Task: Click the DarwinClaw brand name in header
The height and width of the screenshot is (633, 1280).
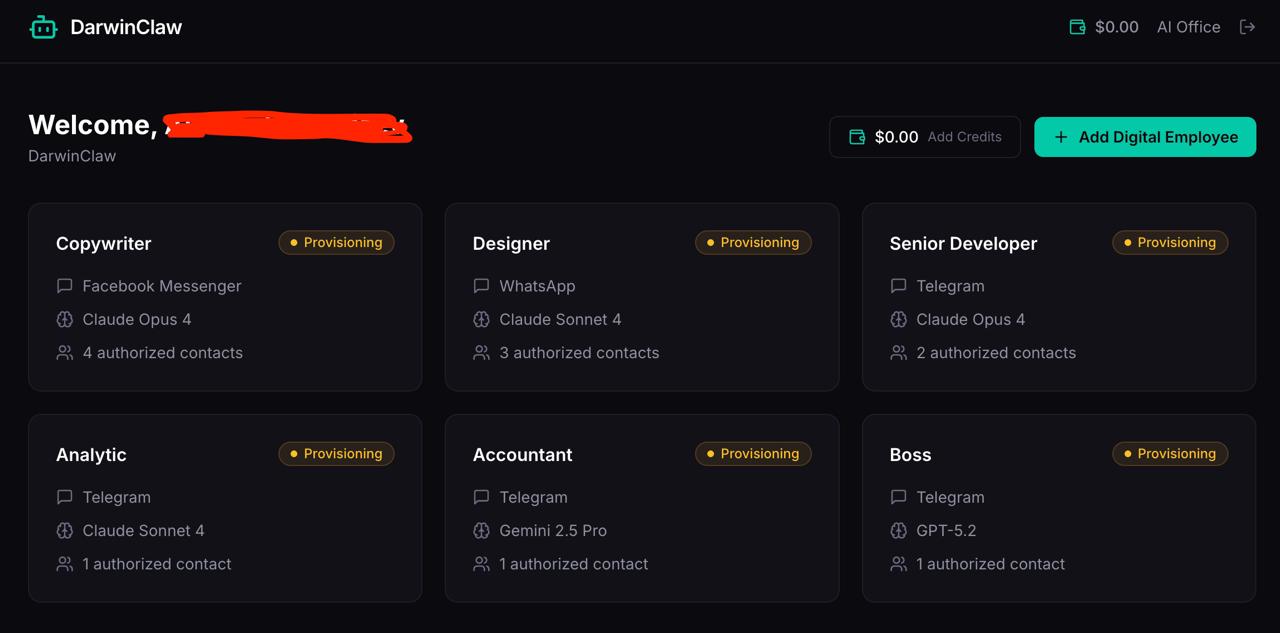Action: [x=126, y=27]
